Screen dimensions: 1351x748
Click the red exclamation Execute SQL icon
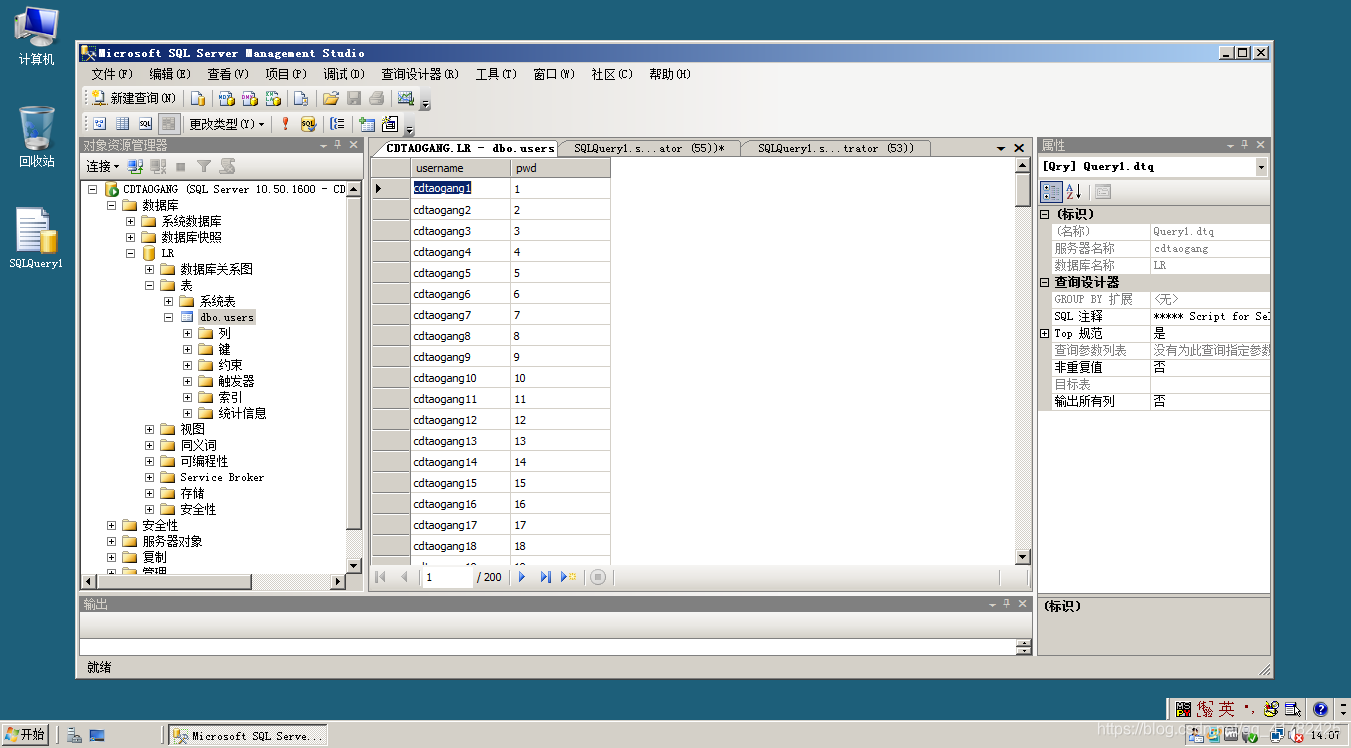click(285, 124)
